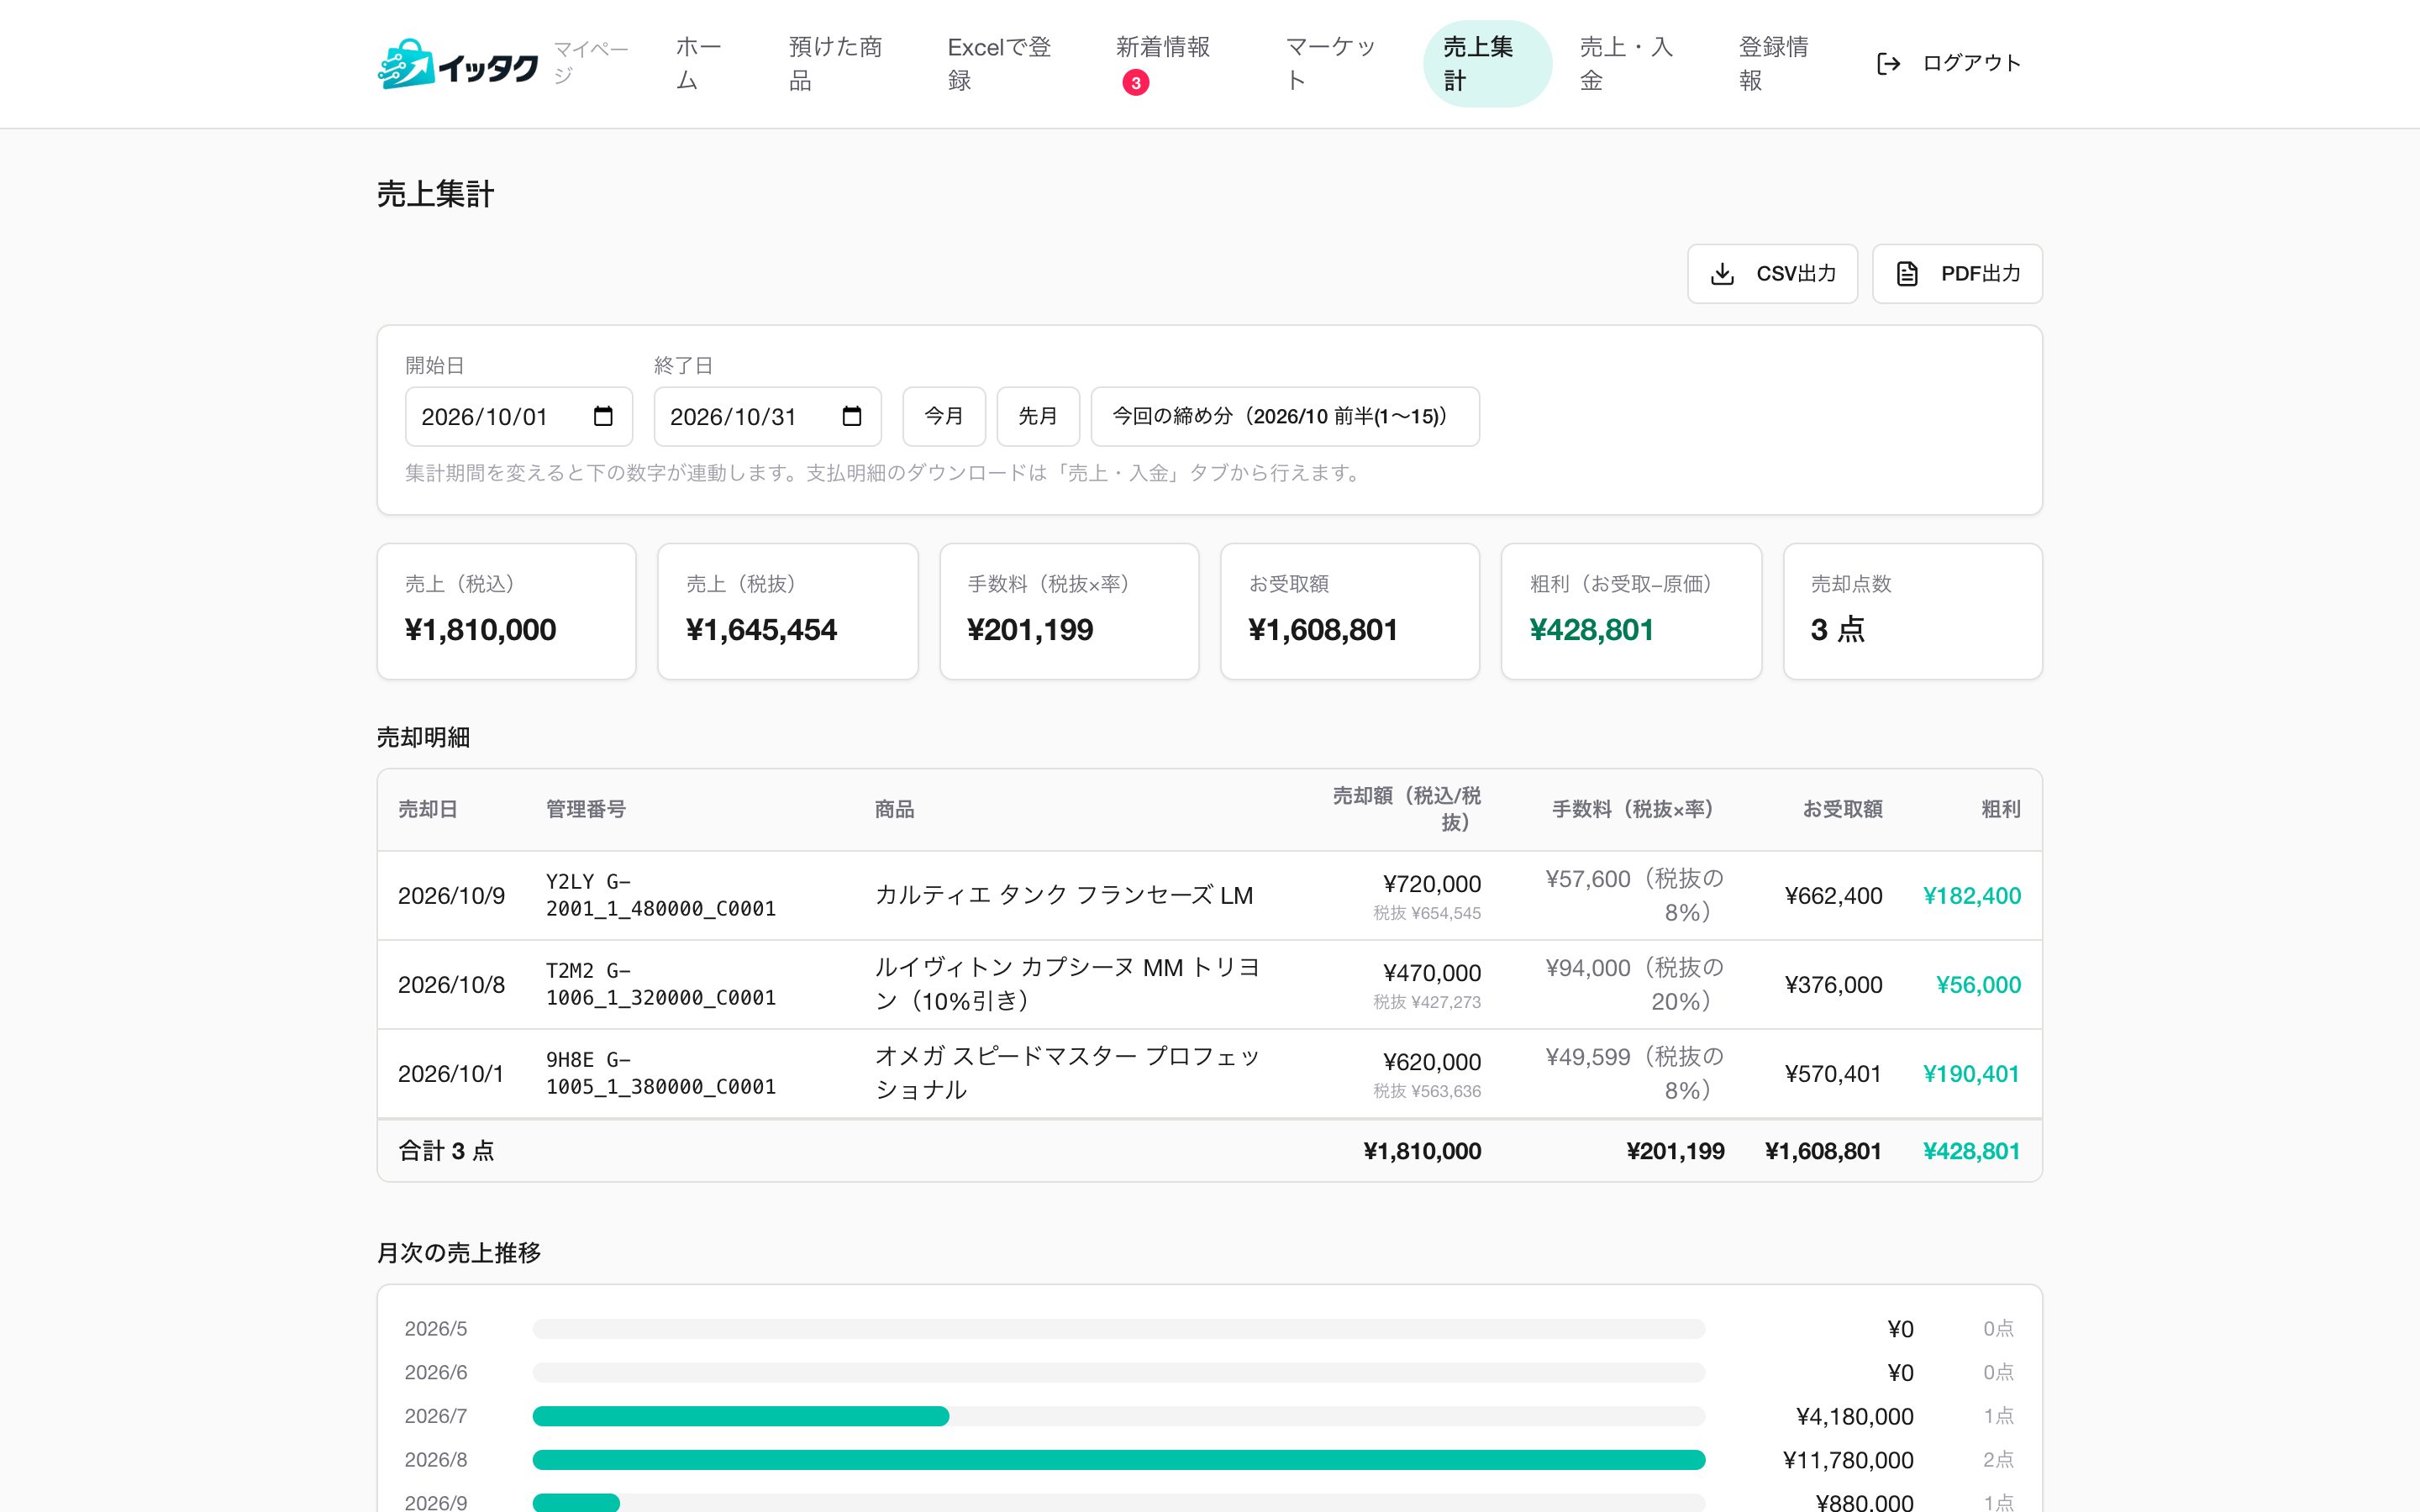Click お受取額 column header
The height and width of the screenshot is (1512, 2420).
[1842, 809]
